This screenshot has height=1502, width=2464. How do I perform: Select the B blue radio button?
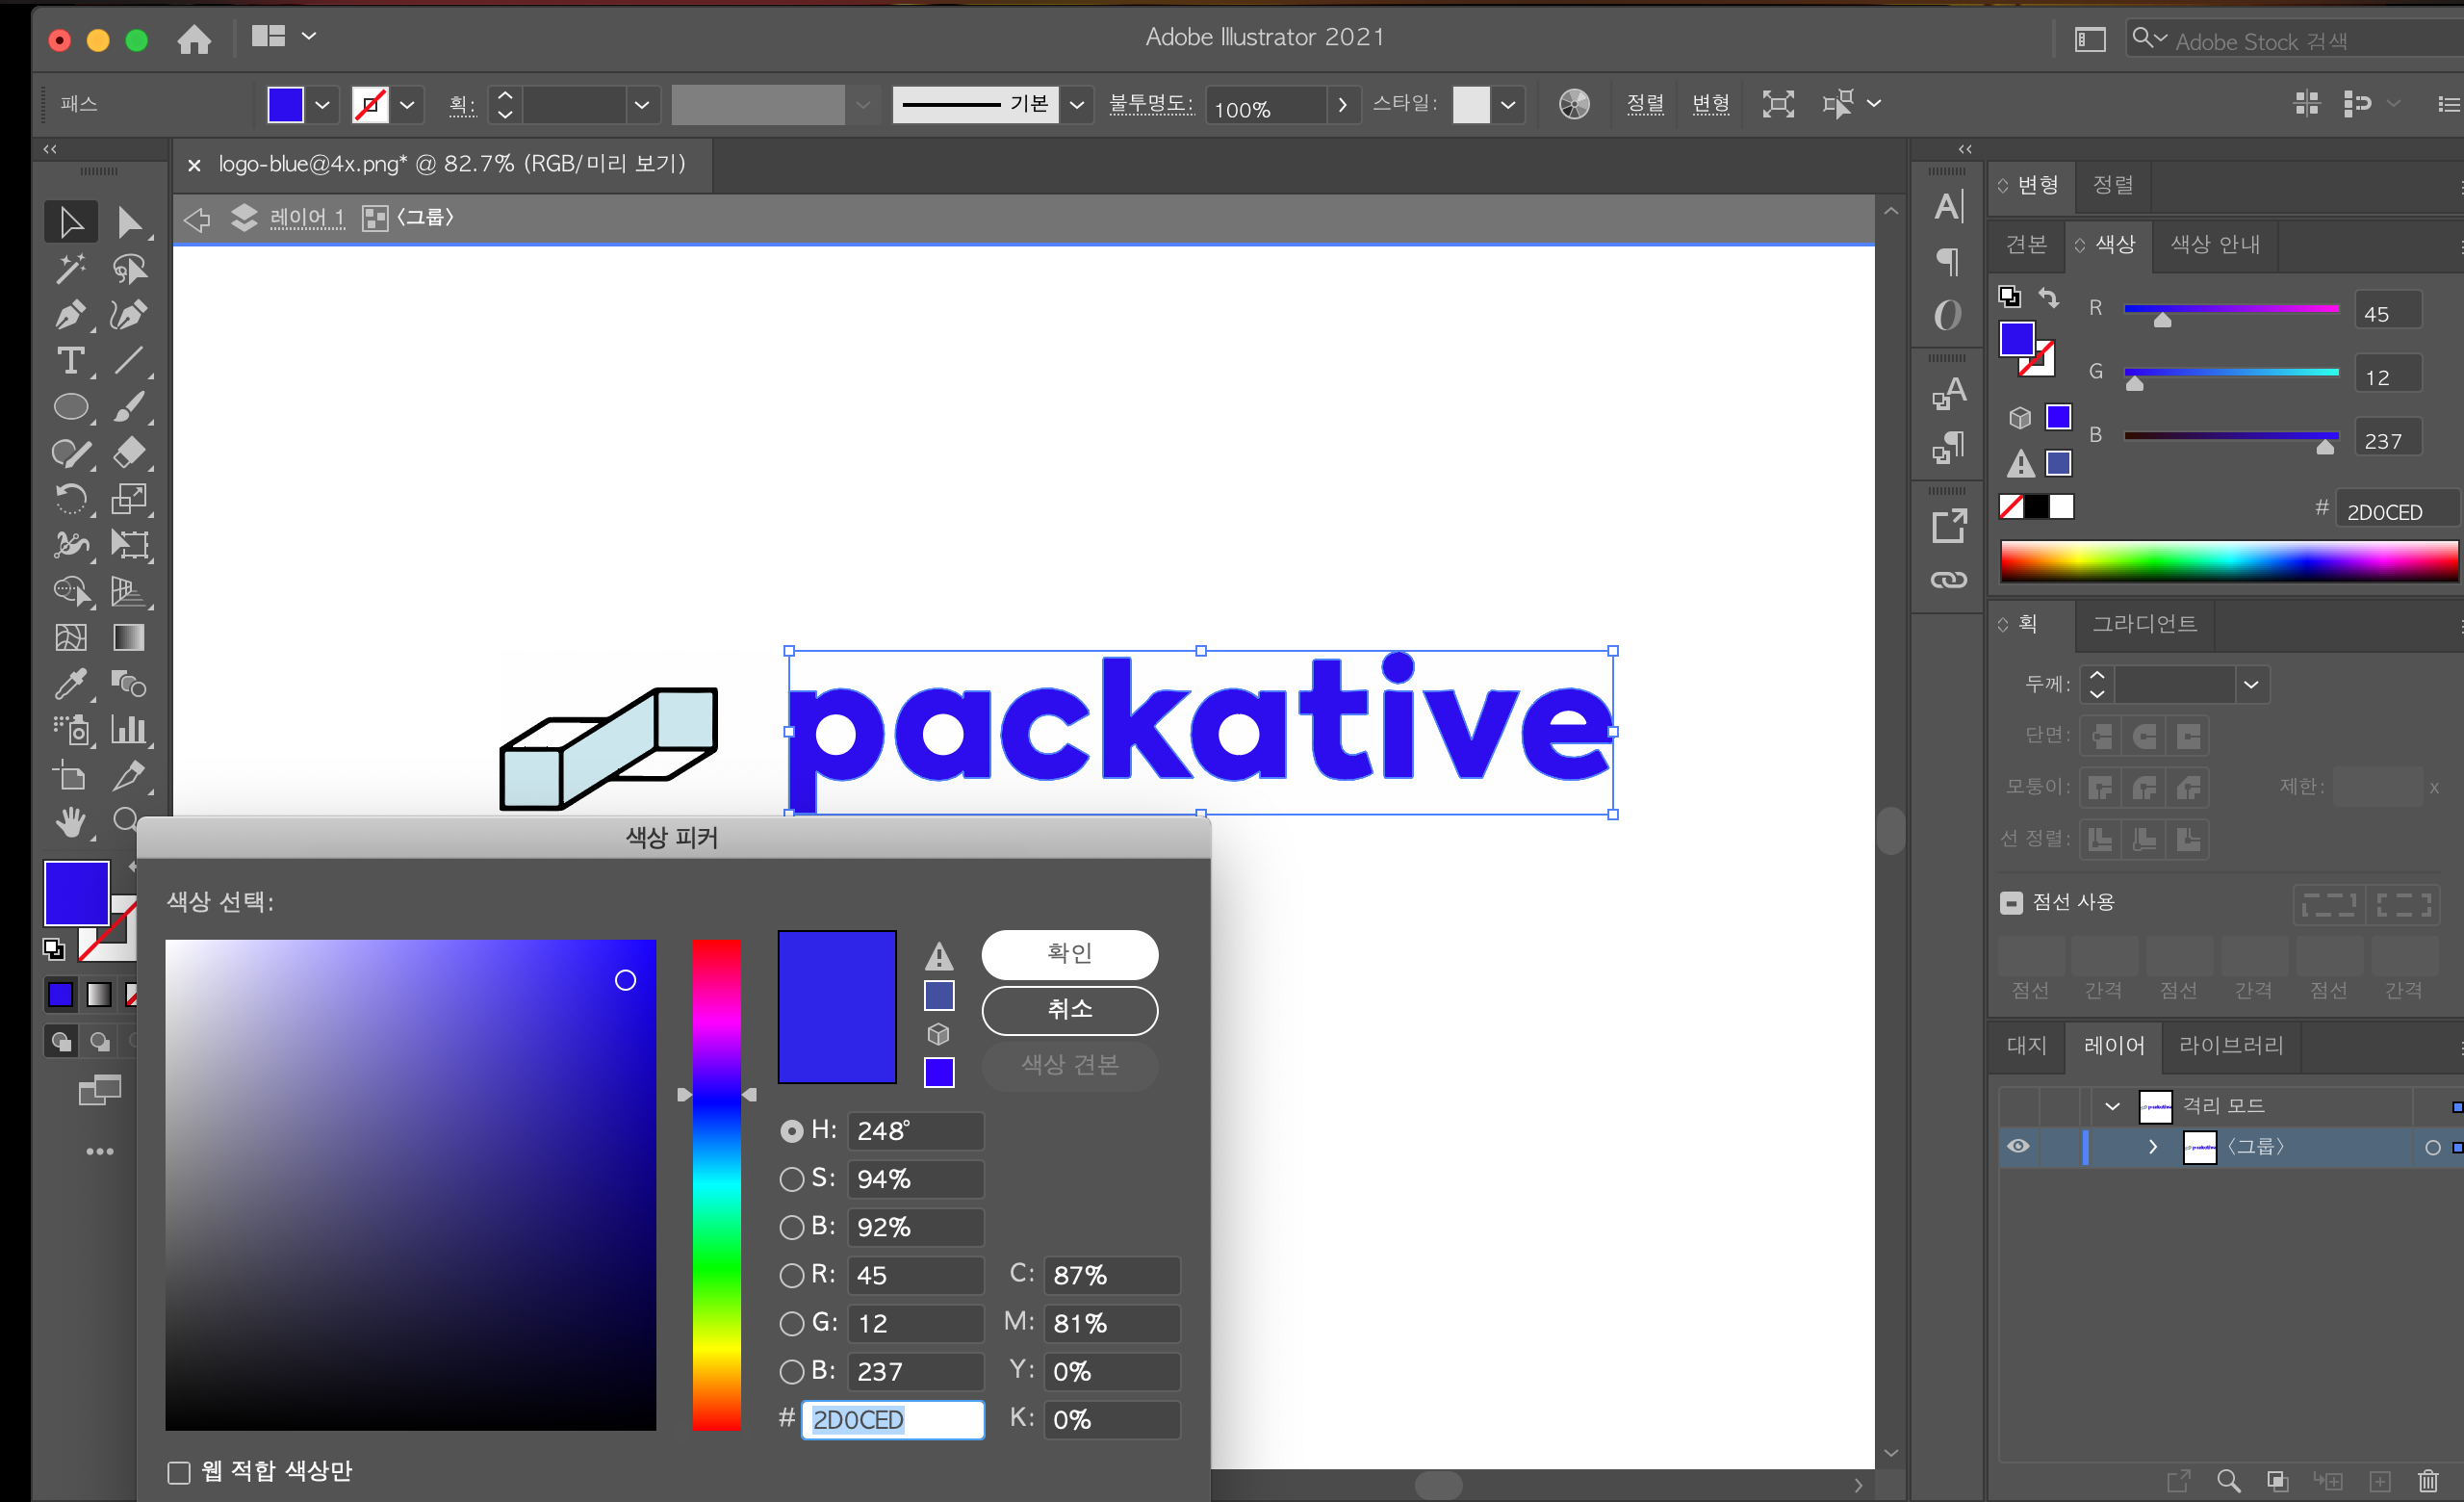click(x=791, y=1371)
